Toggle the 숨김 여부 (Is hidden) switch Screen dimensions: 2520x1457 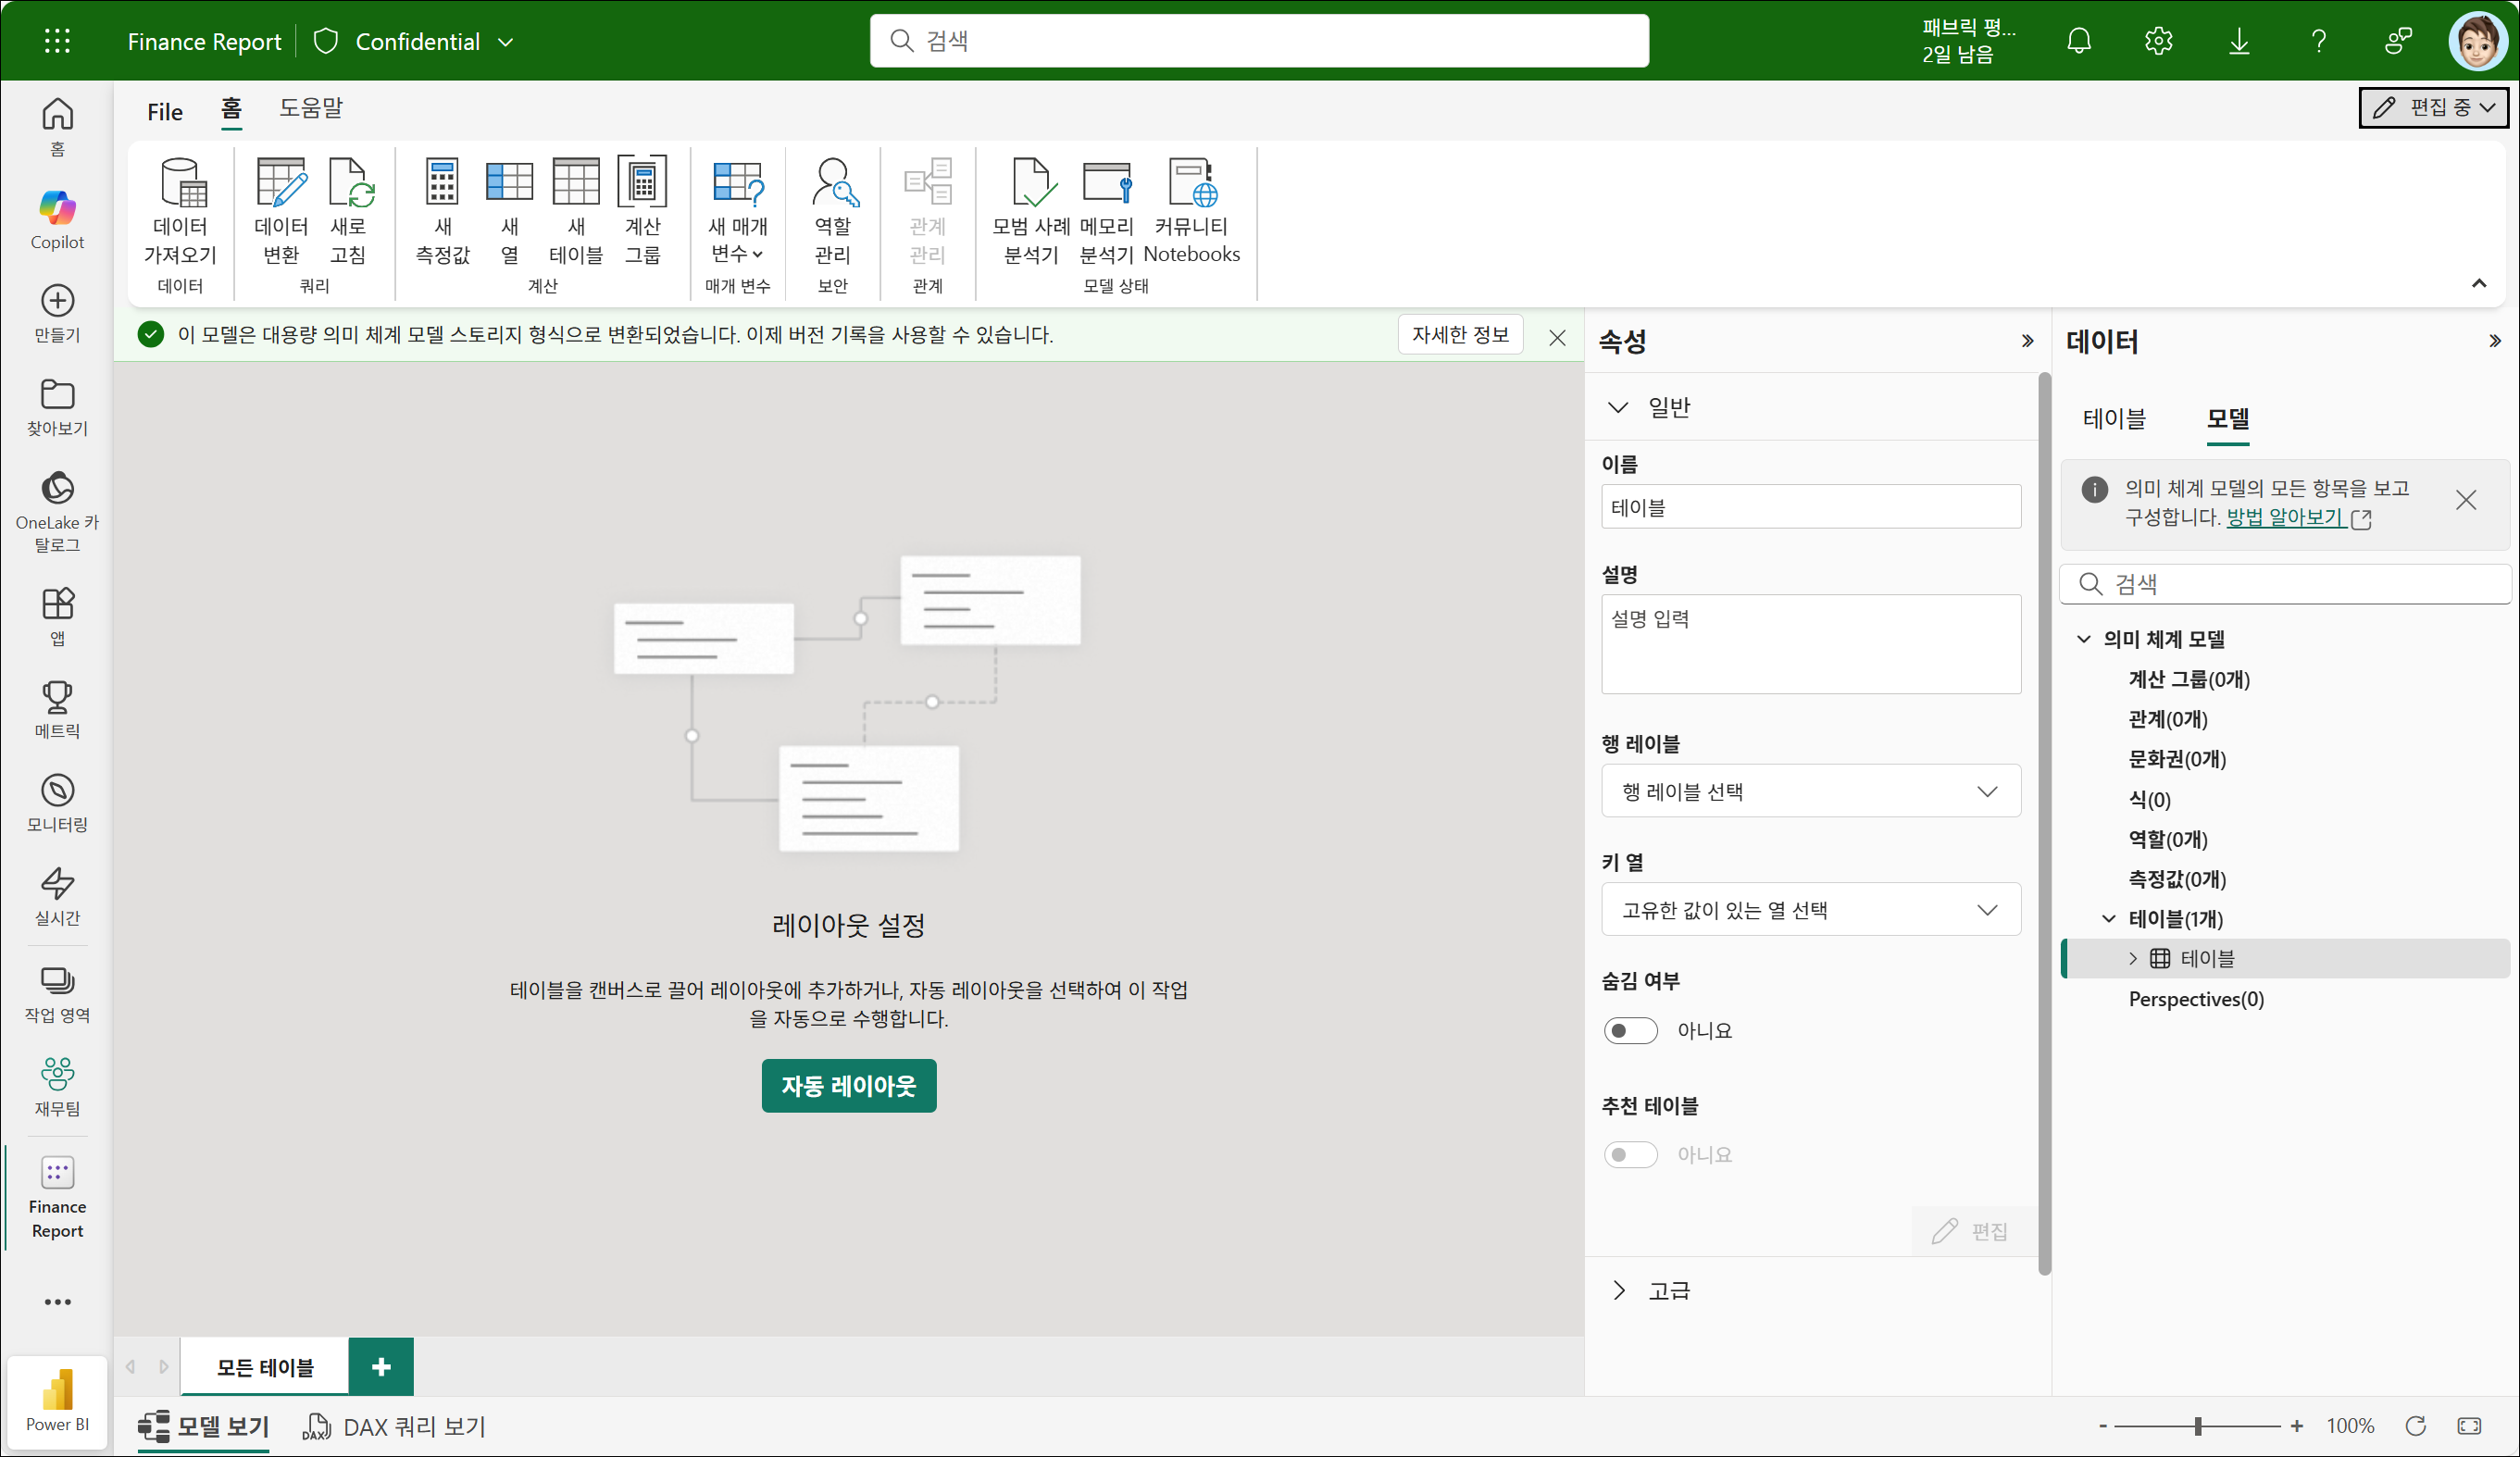pyautogui.click(x=1630, y=1030)
